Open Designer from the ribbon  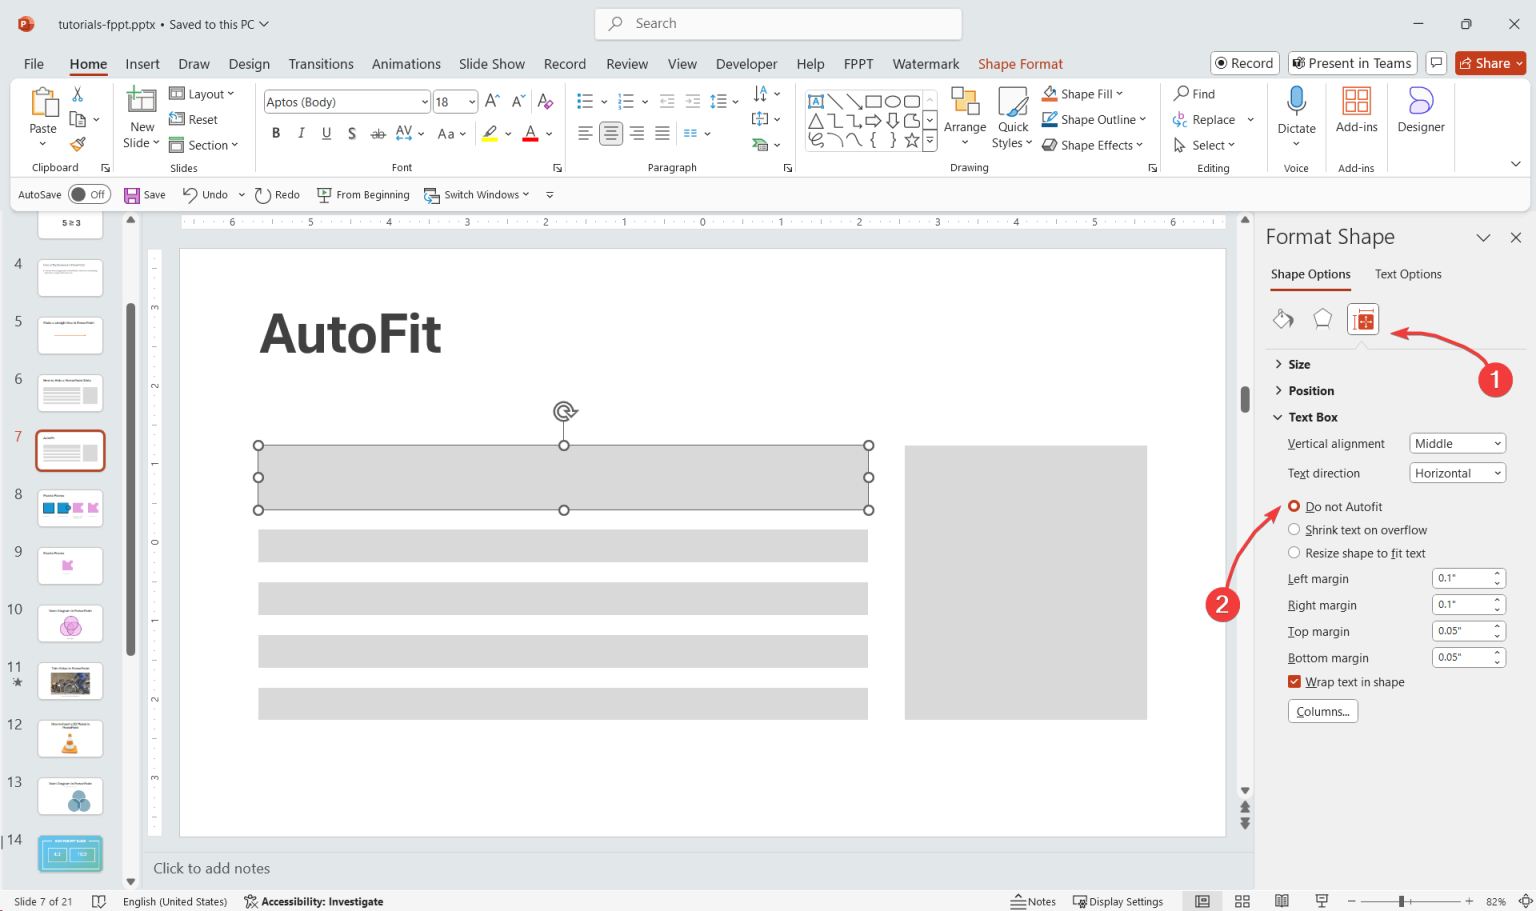point(1421,110)
